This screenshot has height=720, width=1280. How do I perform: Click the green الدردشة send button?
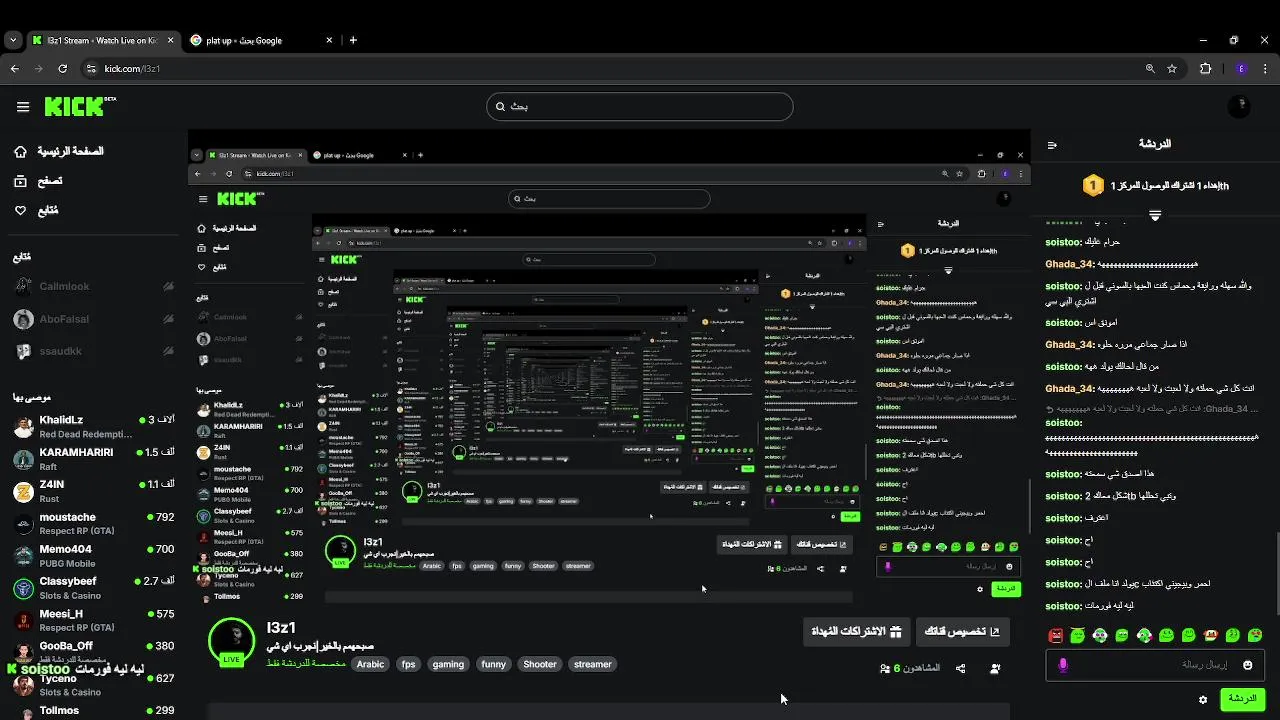click(1242, 699)
